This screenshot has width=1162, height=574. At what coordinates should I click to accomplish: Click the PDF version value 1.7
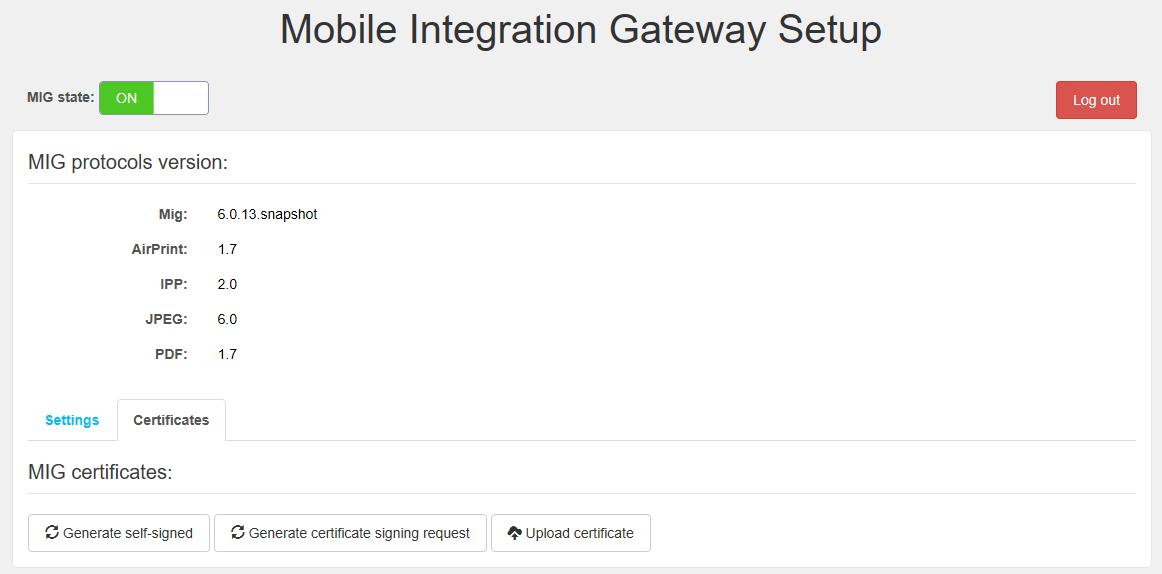pos(227,354)
